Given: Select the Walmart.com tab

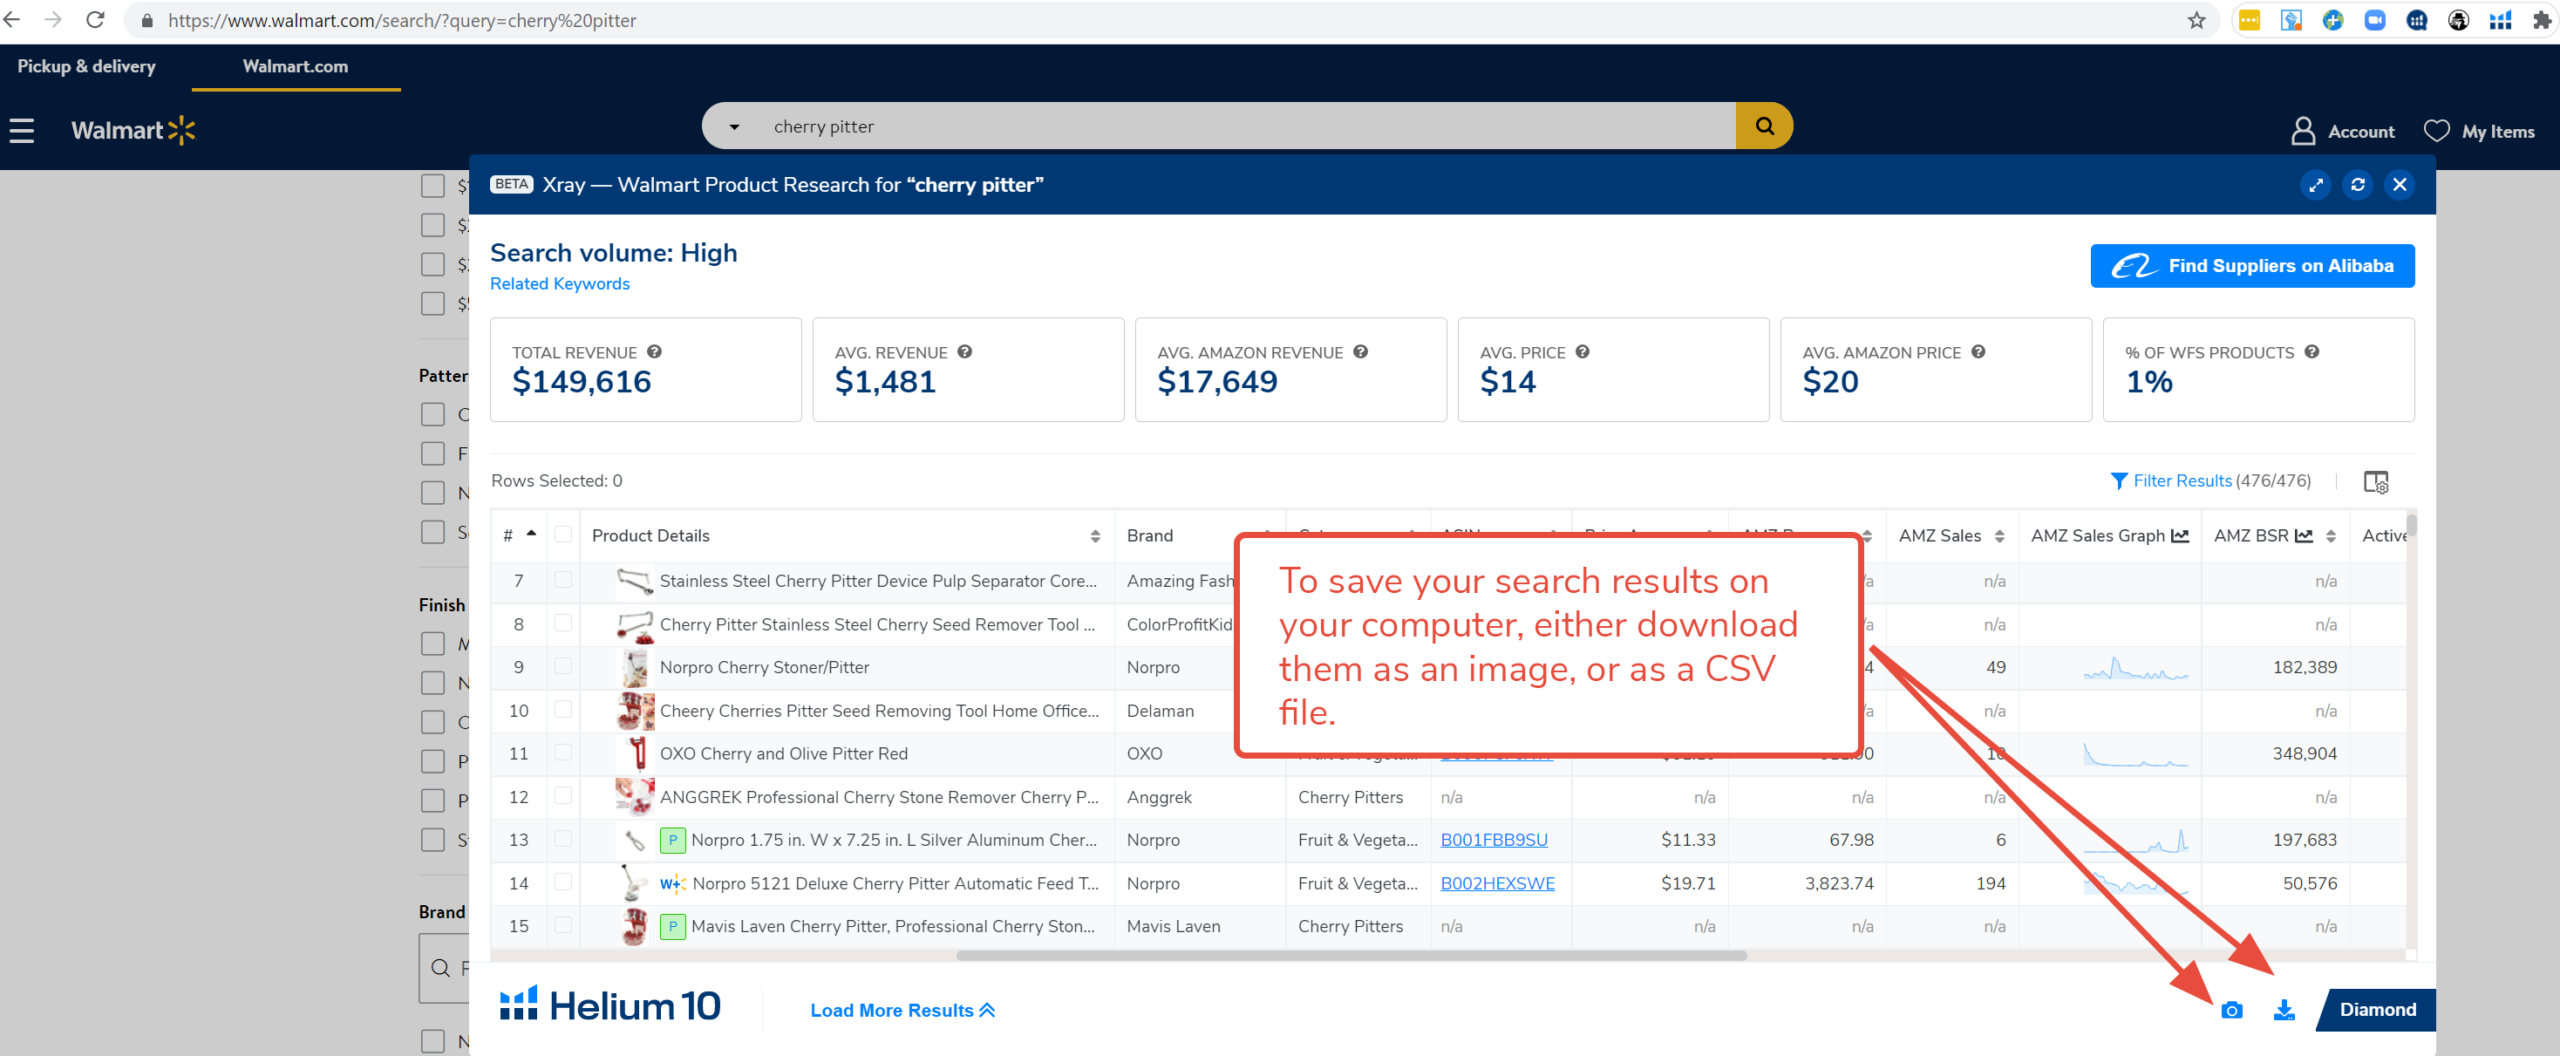Looking at the screenshot, I should click(x=295, y=67).
